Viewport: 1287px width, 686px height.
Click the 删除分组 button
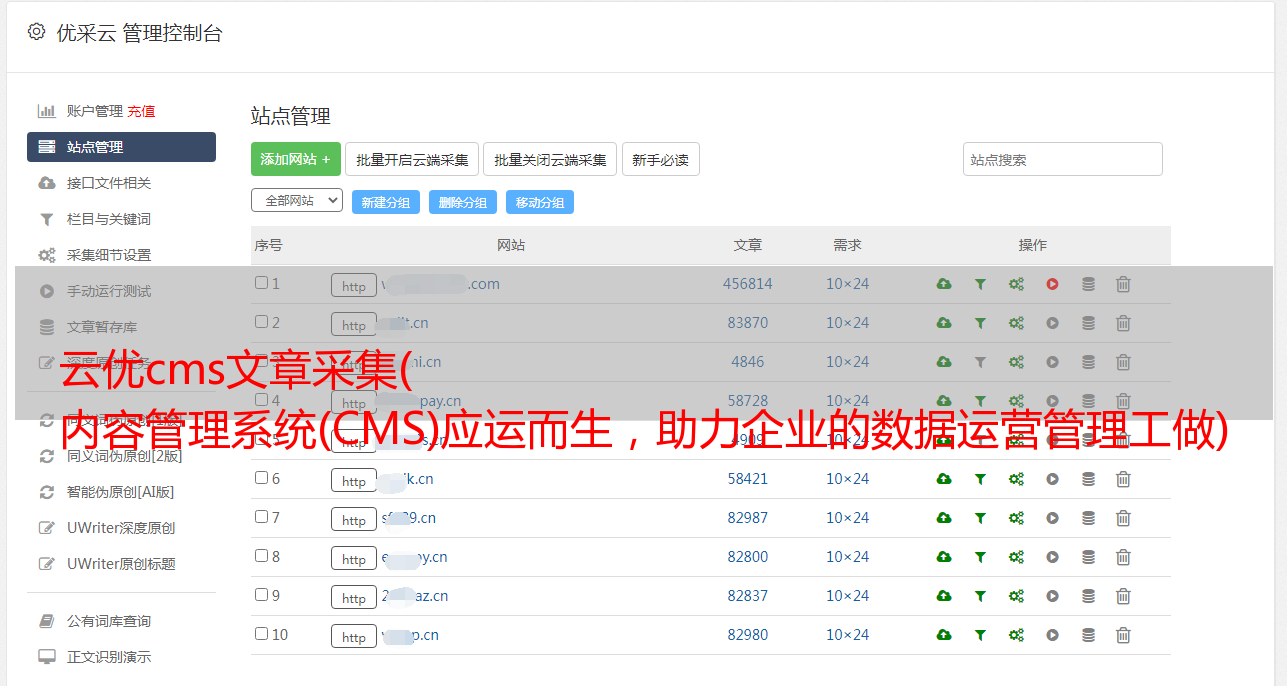[x=463, y=202]
